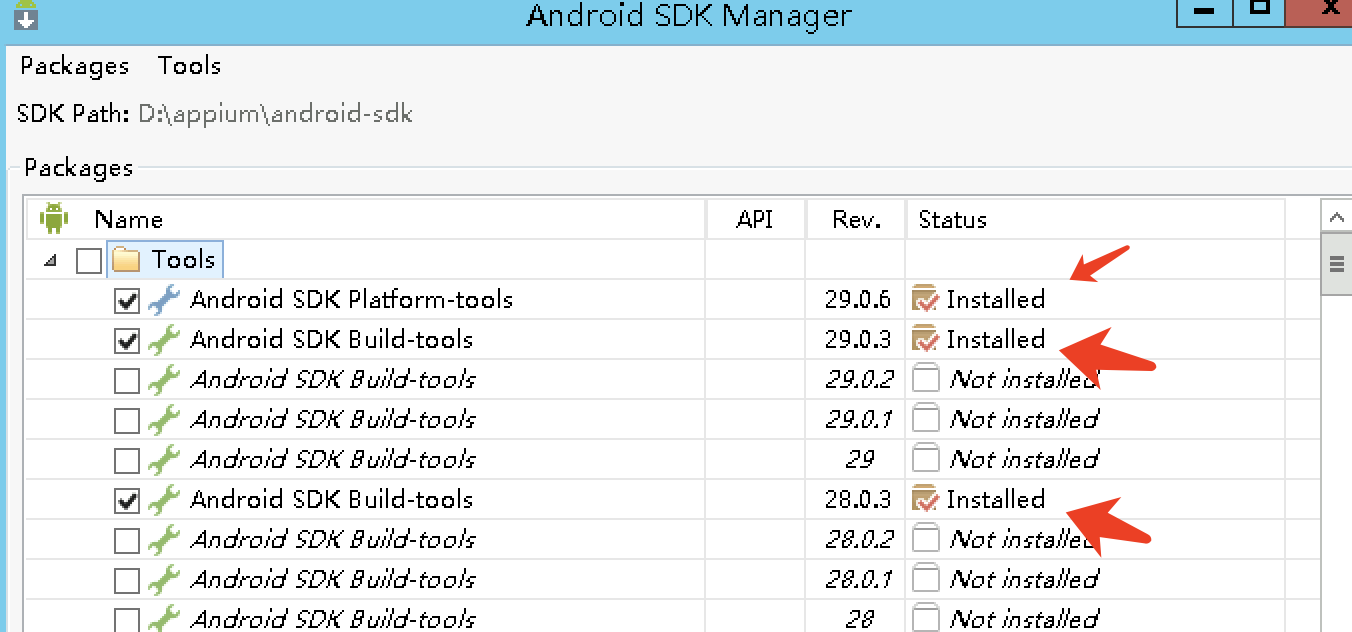Select the Build-tools name in the 29.0.1 row

click(x=332, y=419)
